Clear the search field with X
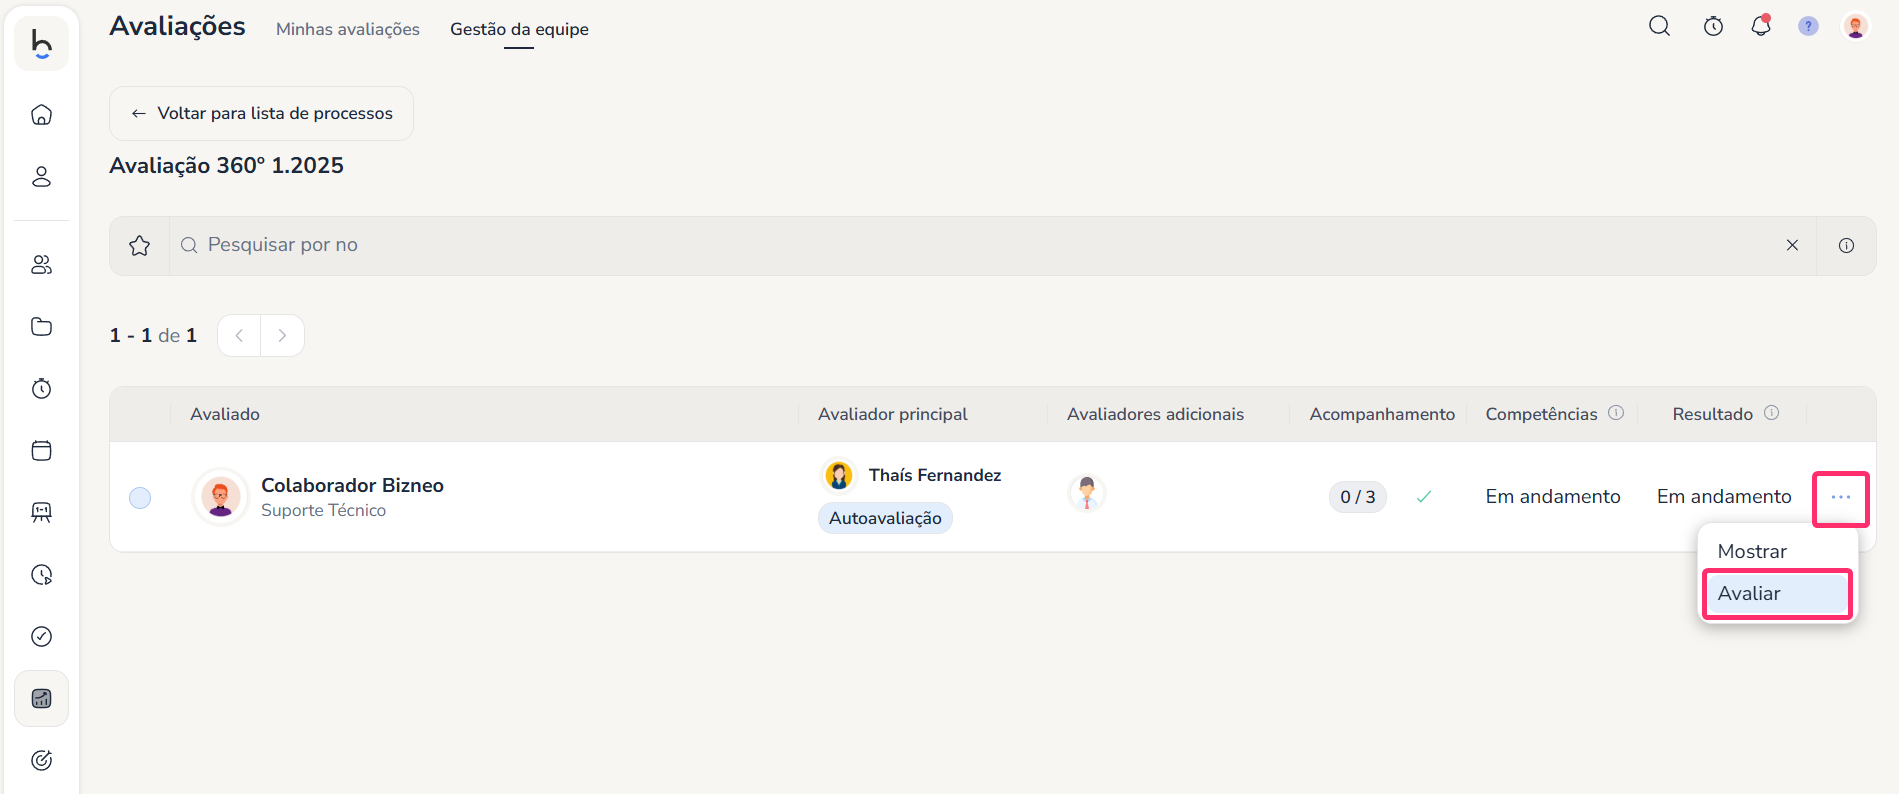1899x794 pixels. coord(1792,246)
